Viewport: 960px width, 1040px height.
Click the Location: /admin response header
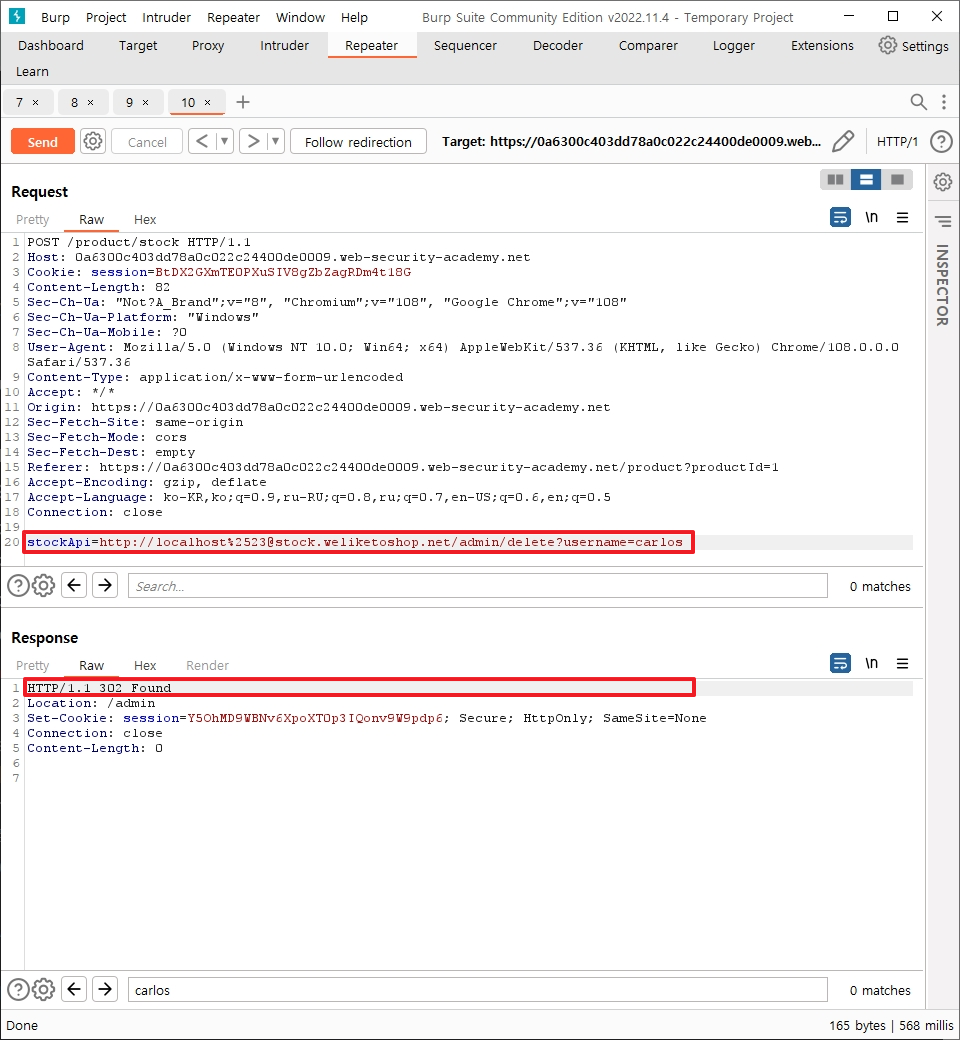tap(91, 703)
